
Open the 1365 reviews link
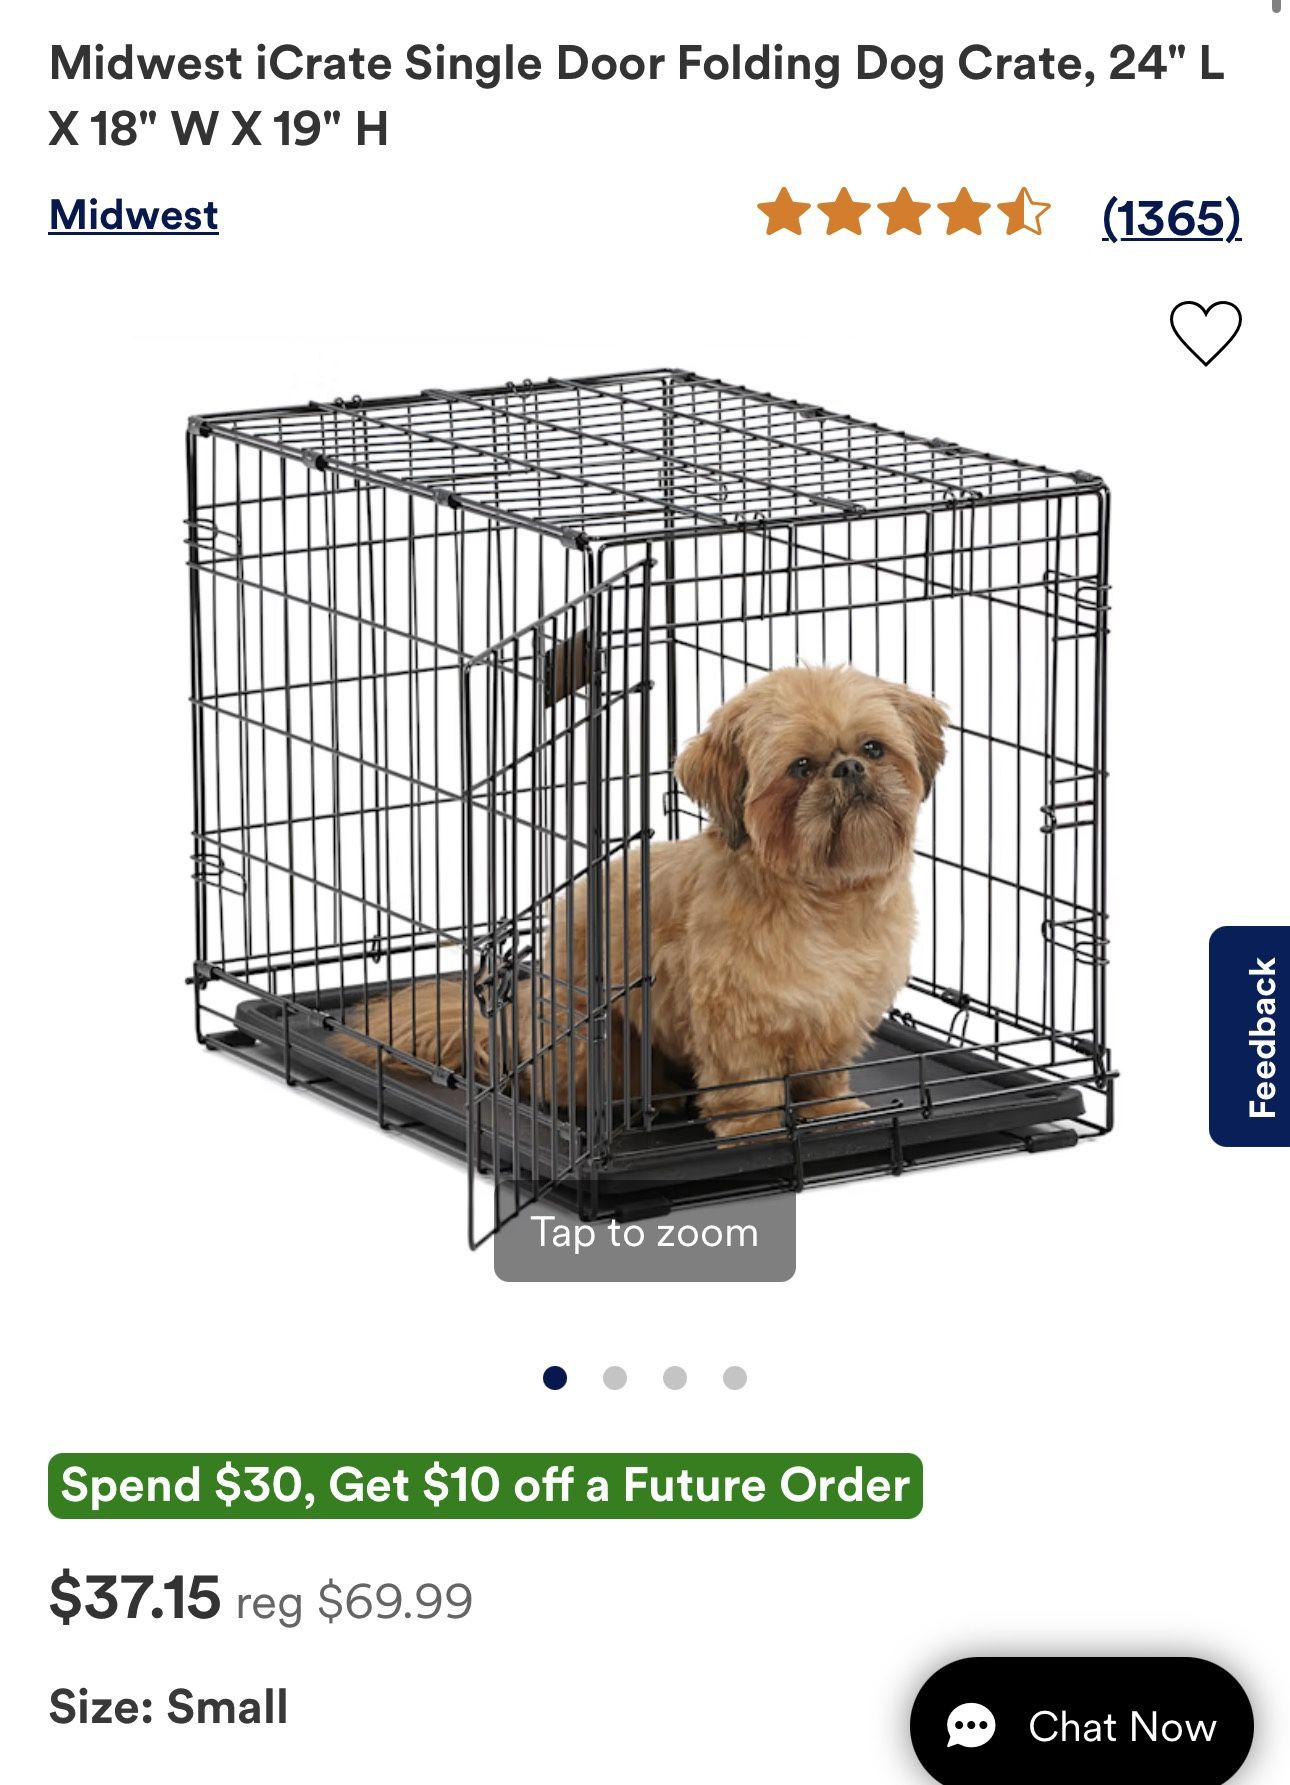(x=1171, y=217)
